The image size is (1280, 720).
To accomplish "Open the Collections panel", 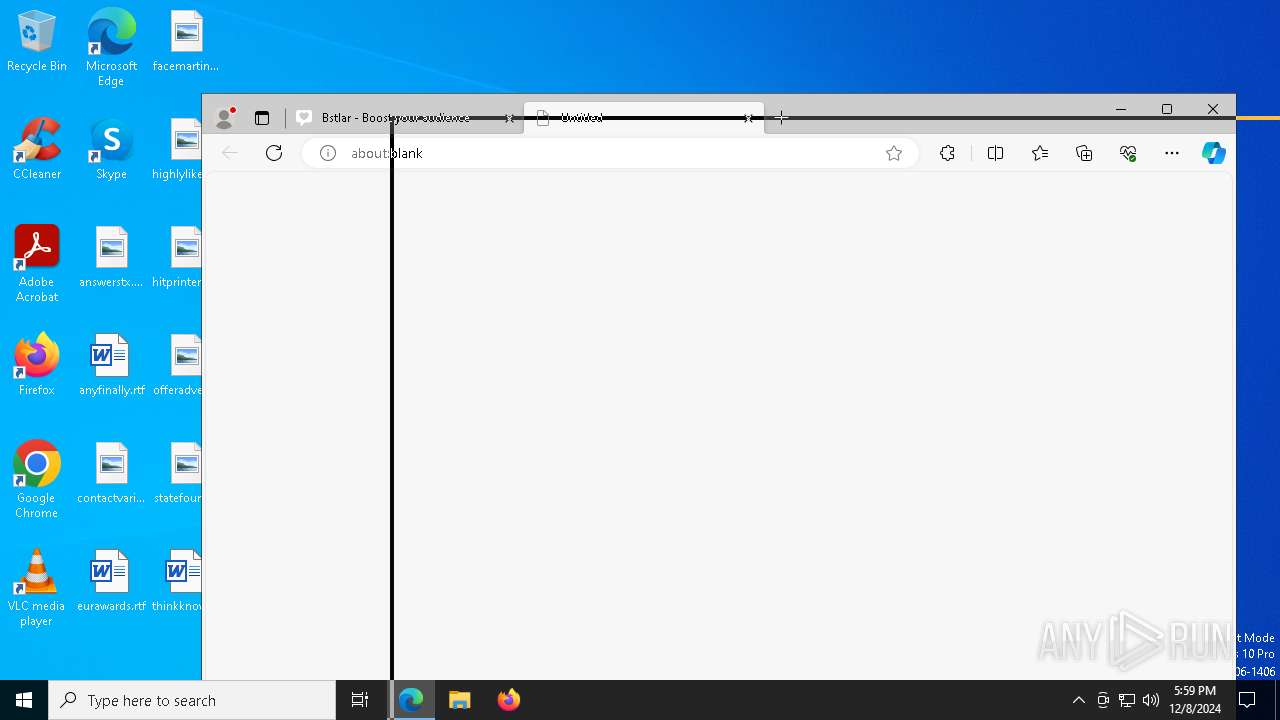I will (x=1084, y=153).
